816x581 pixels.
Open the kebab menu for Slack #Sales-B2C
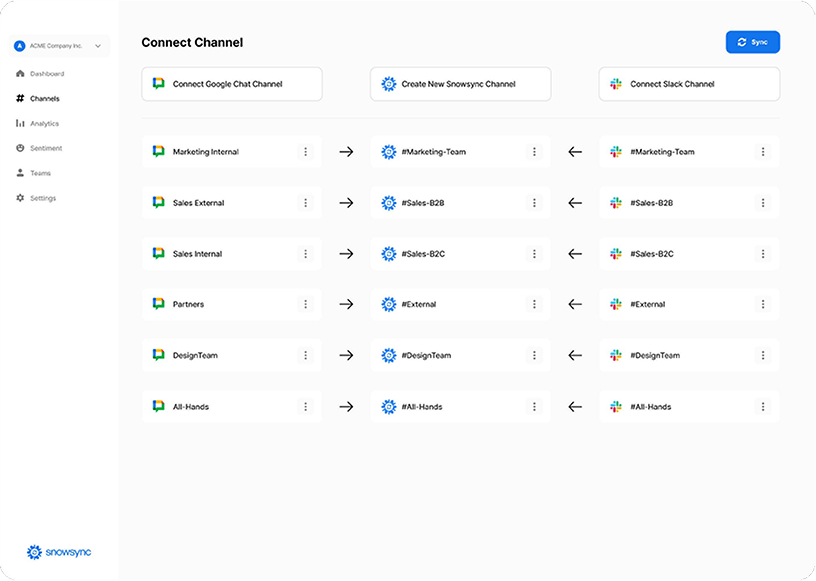[x=763, y=254]
